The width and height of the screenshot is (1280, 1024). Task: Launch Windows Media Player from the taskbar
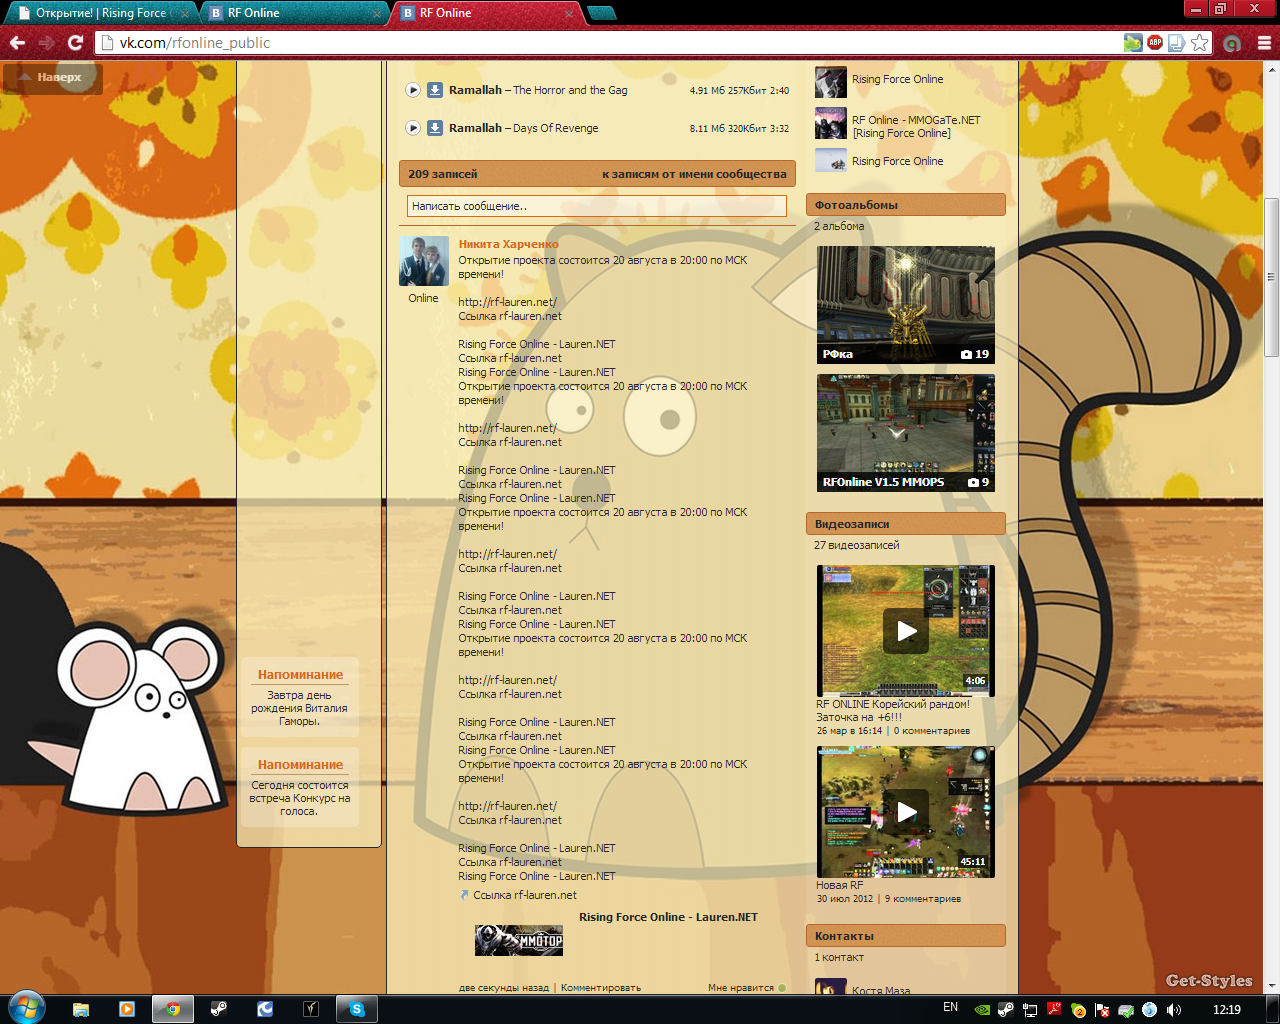point(127,1009)
